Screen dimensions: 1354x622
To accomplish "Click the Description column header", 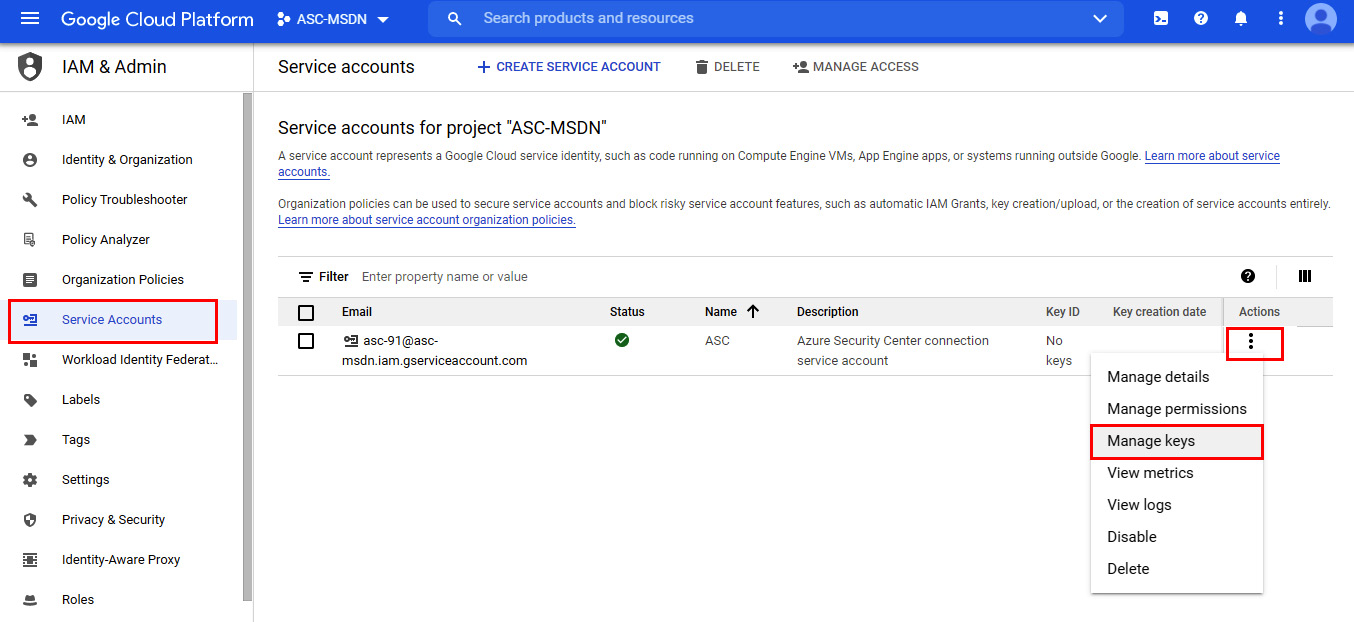I will (x=828, y=312).
